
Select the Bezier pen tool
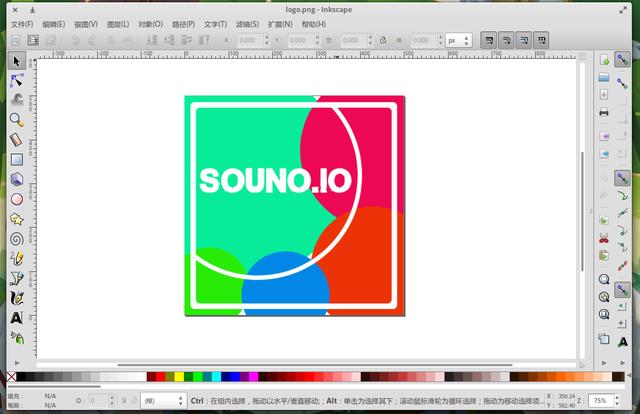16,278
